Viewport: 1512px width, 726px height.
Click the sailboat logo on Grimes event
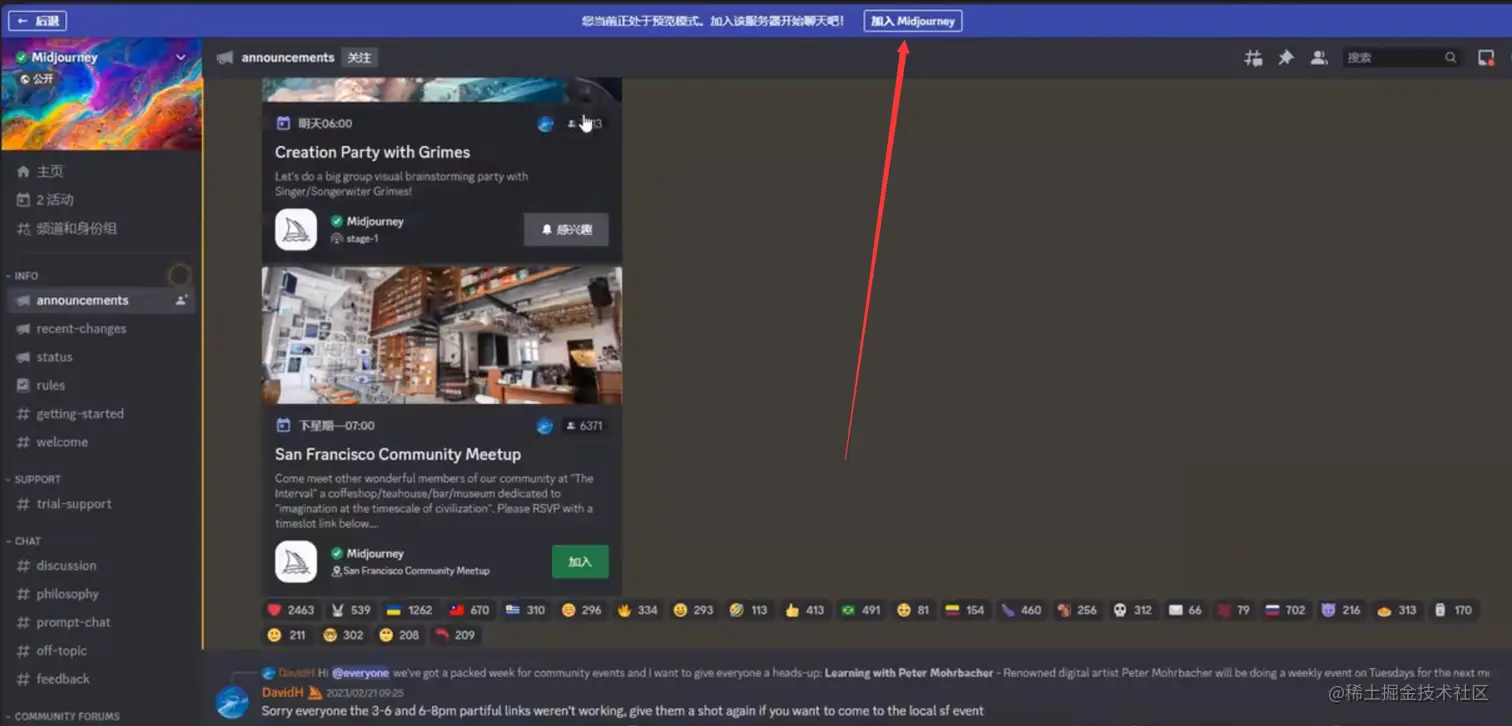coord(296,230)
